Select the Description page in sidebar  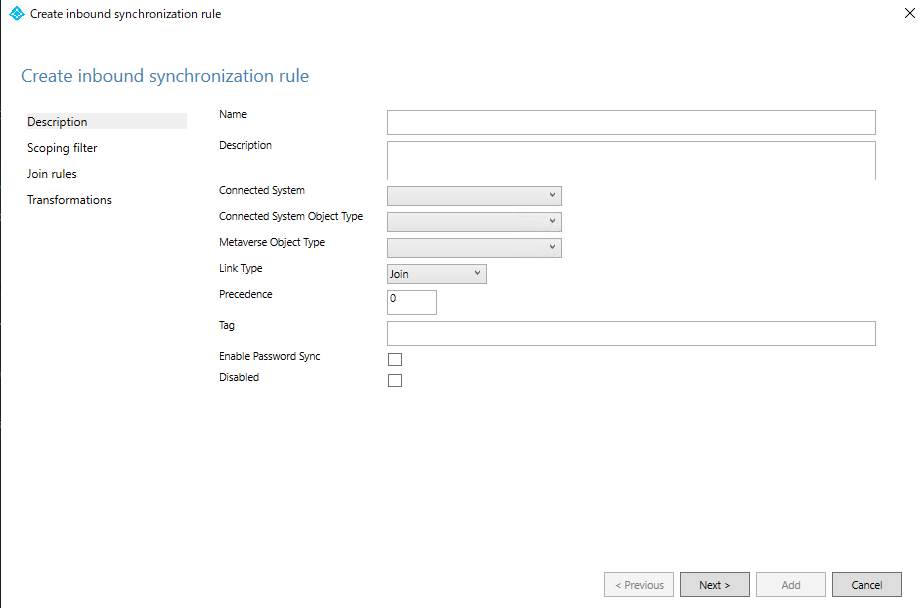[58, 122]
